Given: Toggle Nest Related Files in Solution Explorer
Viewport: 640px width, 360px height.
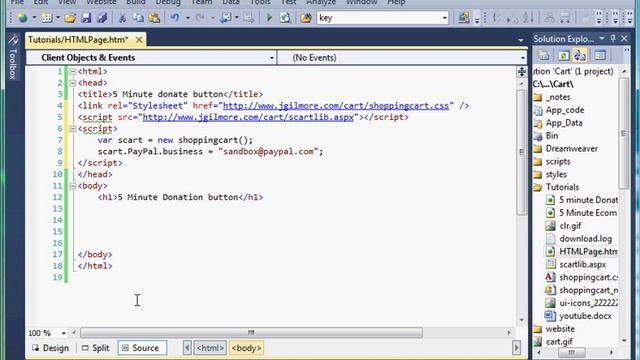Looking at the screenshot, I should point(580,55).
